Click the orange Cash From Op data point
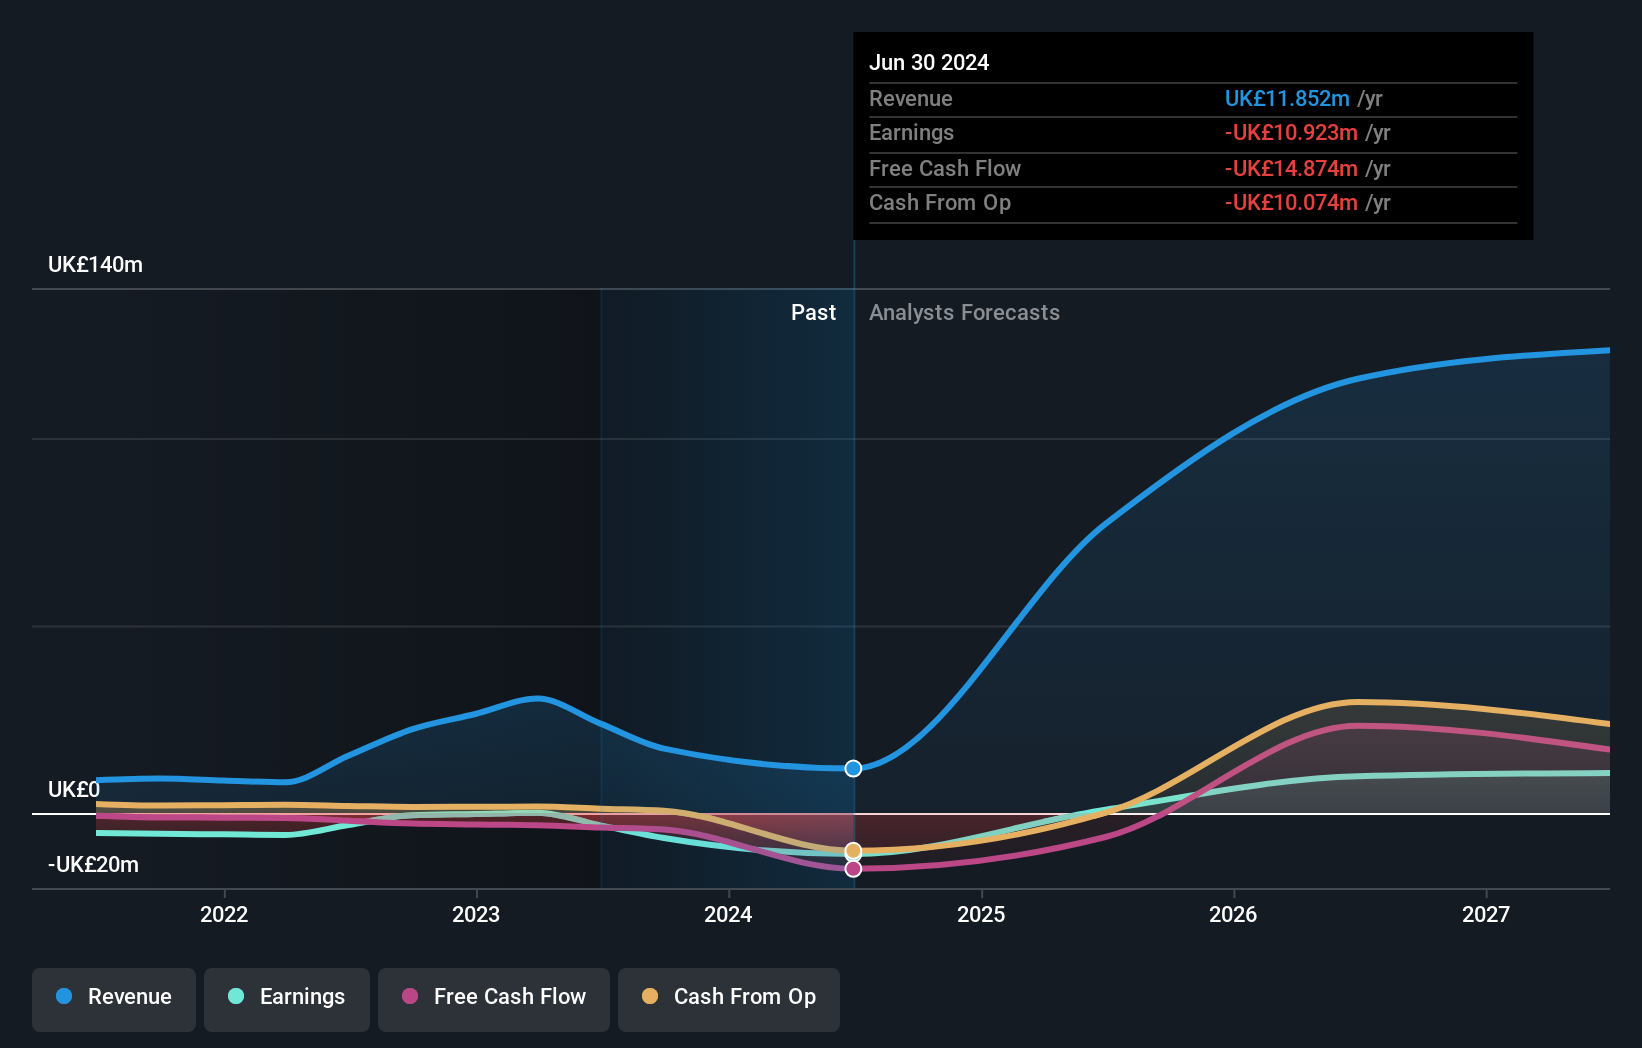Image resolution: width=1642 pixels, height=1048 pixels. pos(853,851)
